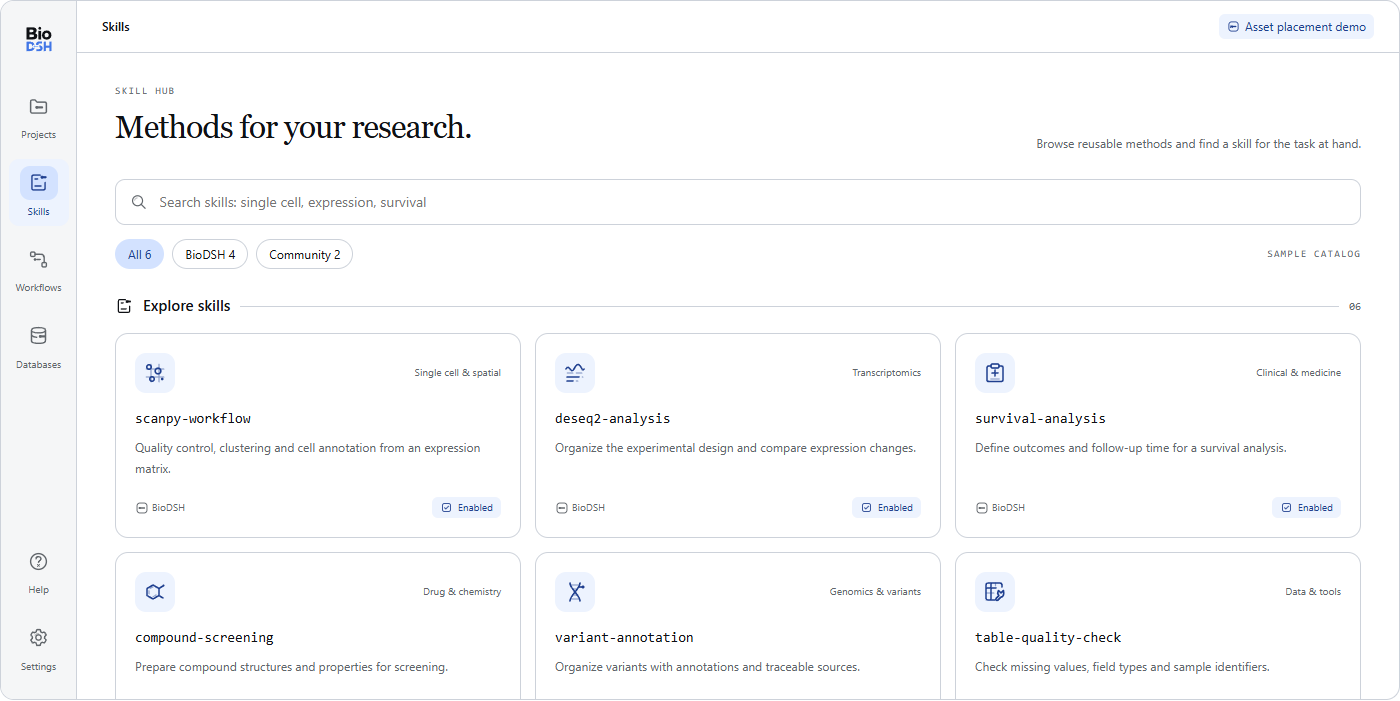1400x701 pixels.
Task: Click the 'Skills' page title in header
Action: pos(116,27)
